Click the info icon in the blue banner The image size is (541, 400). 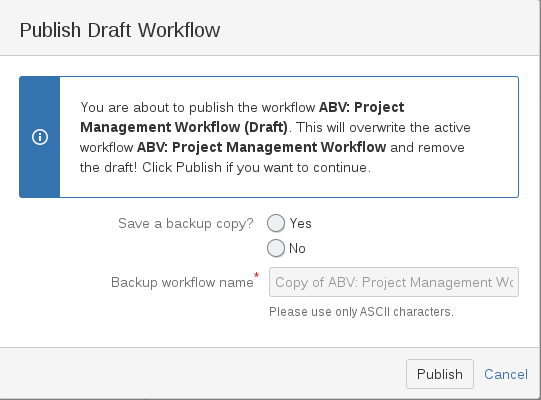click(x=40, y=137)
